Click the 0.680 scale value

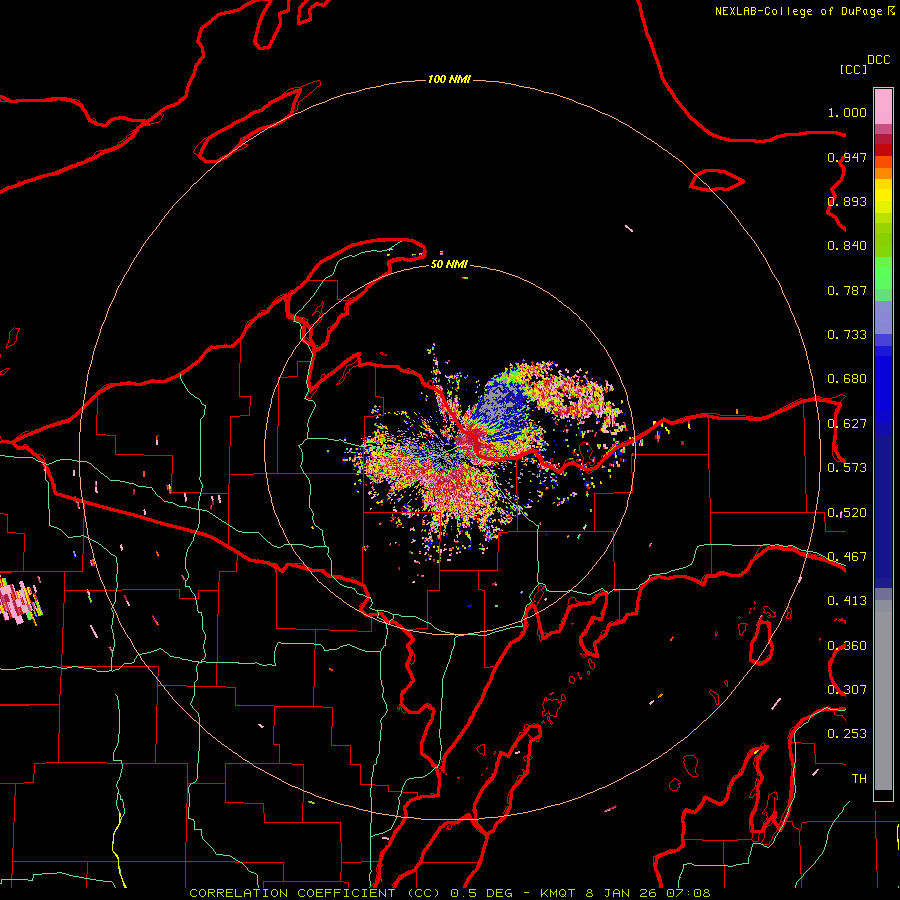click(847, 379)
